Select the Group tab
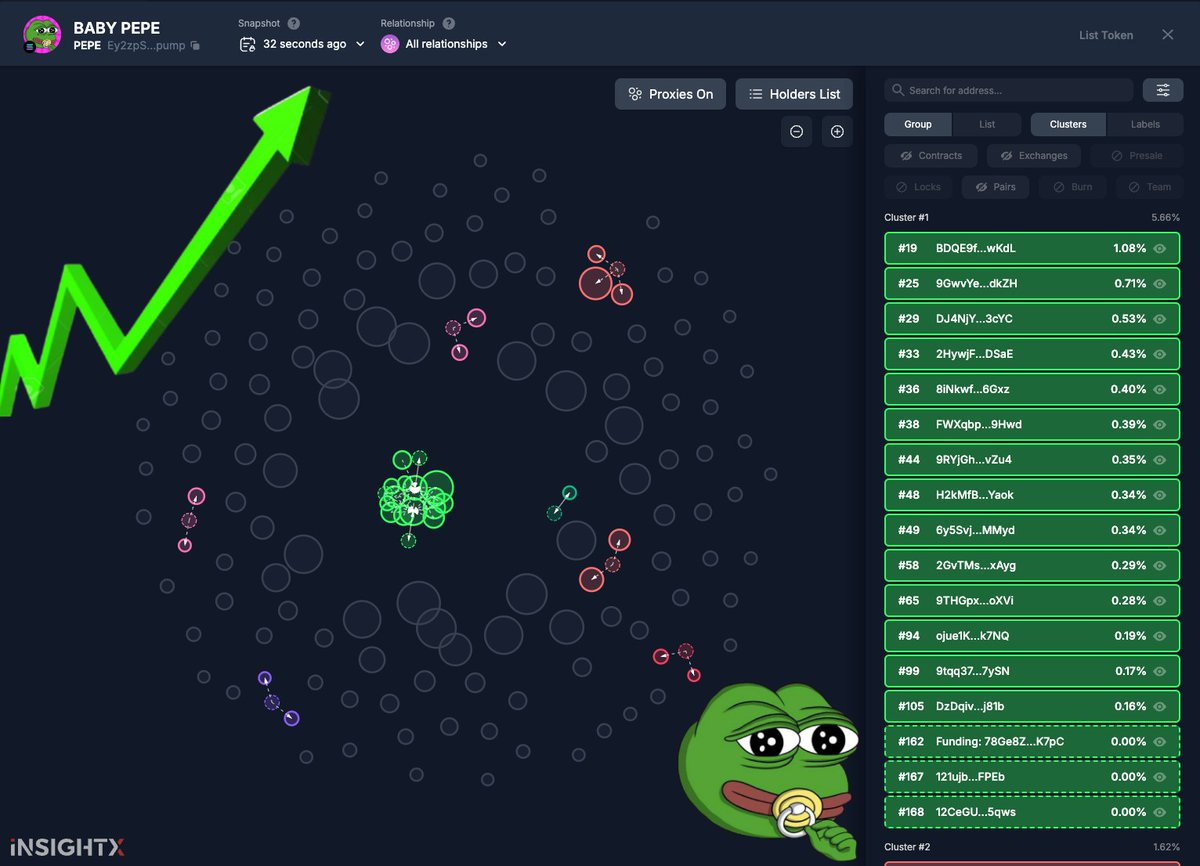The image size is (1200, 866). (x=918, y=124)
